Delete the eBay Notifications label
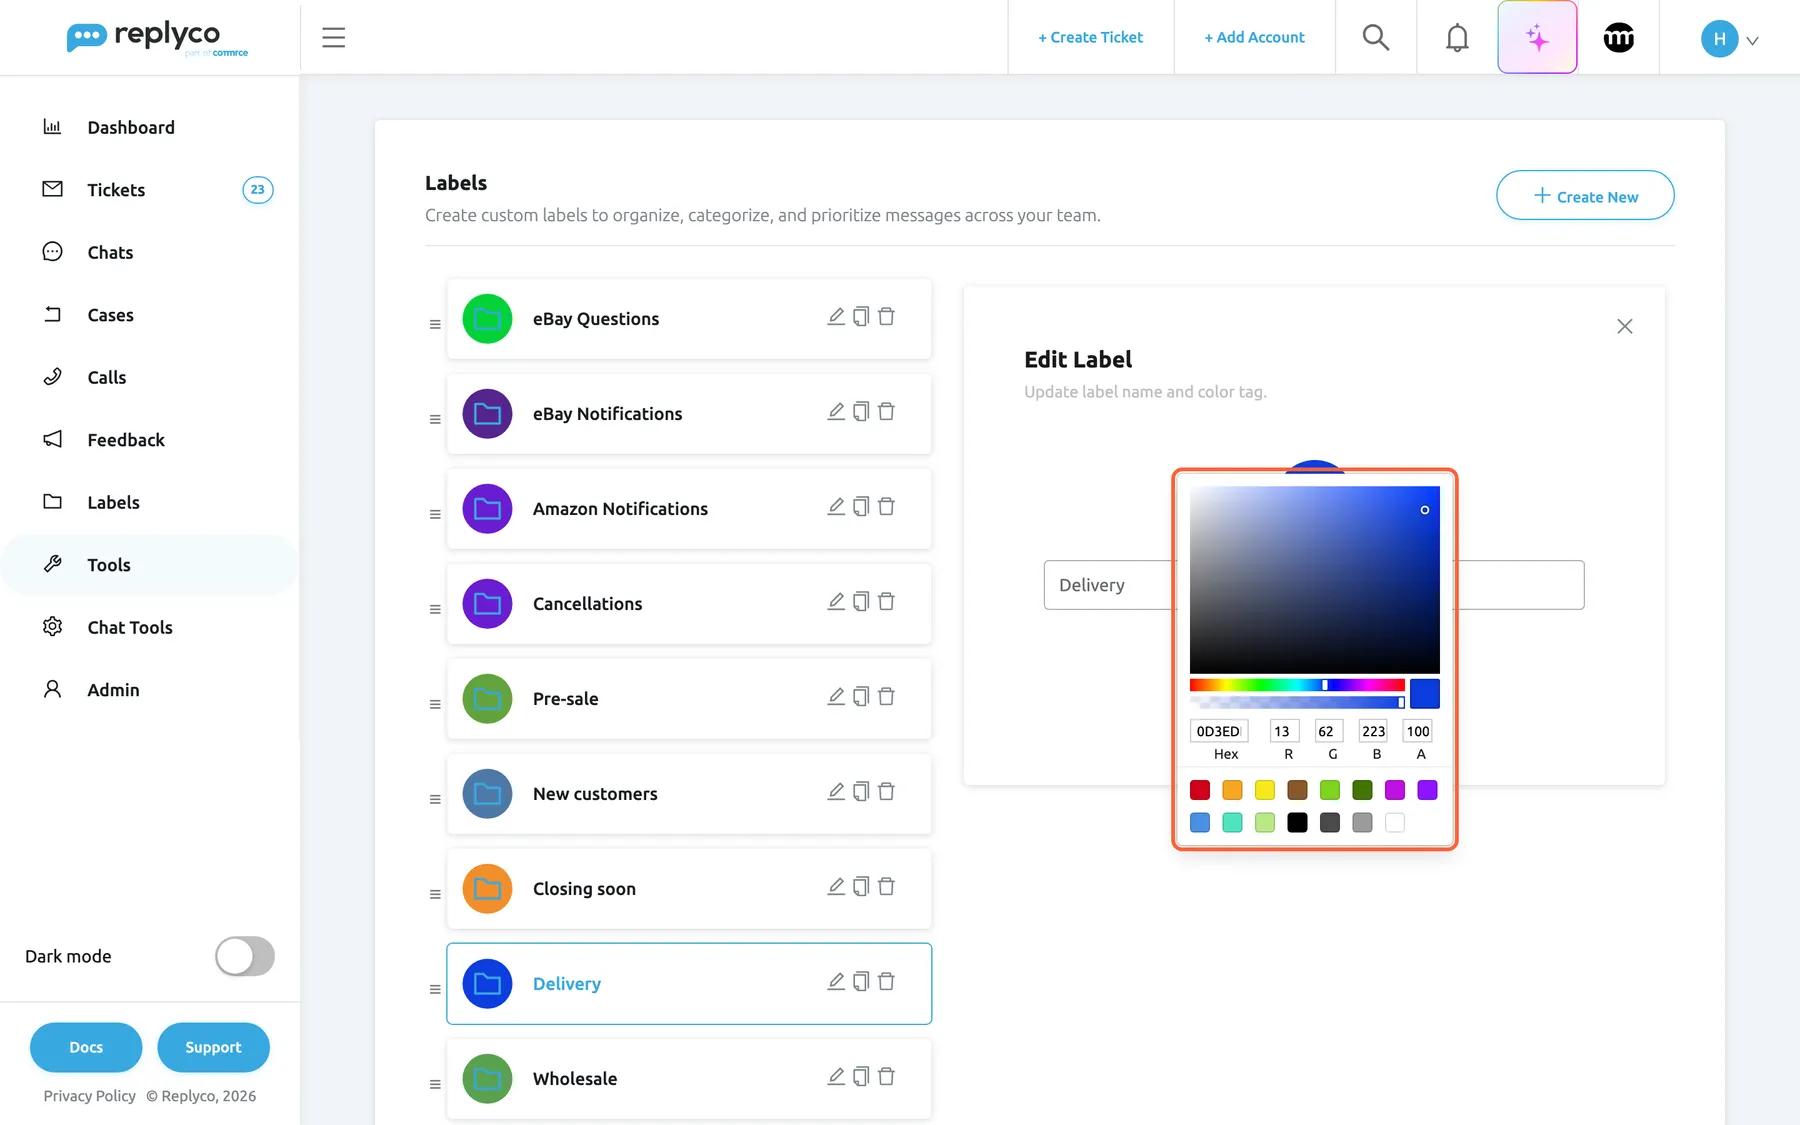The image size is (1800, 1125). (x=886, y=412)
